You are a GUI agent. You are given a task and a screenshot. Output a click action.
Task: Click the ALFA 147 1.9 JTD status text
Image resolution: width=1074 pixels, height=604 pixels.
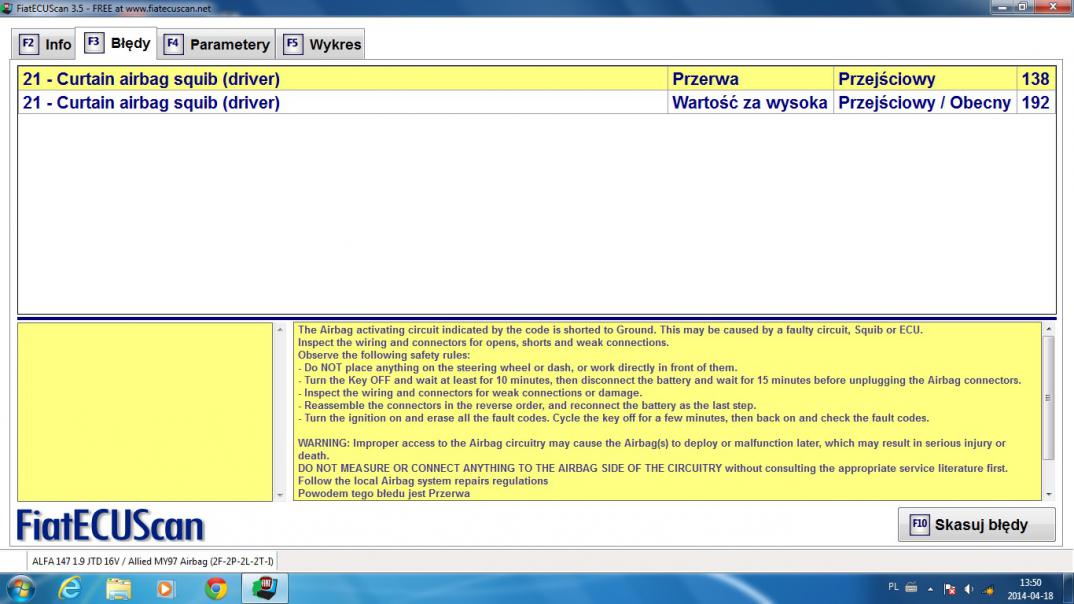point(152,562)
